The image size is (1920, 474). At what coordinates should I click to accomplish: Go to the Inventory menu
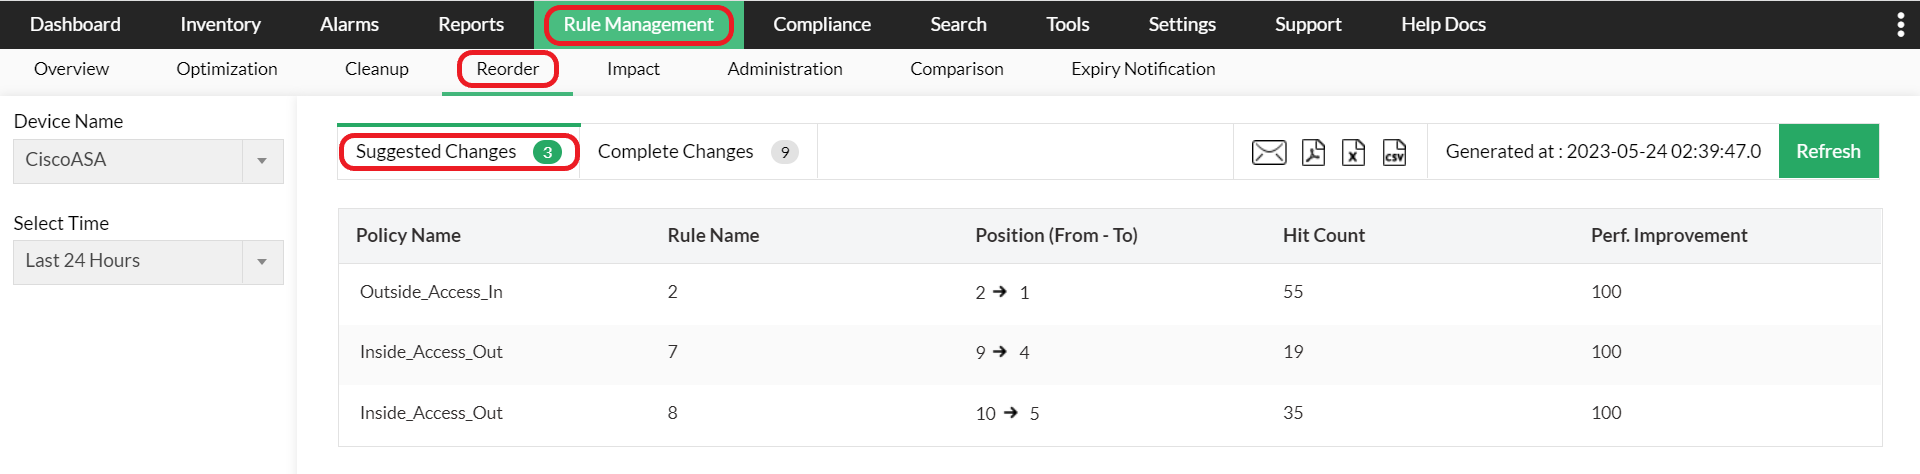[x=220, y=25]
